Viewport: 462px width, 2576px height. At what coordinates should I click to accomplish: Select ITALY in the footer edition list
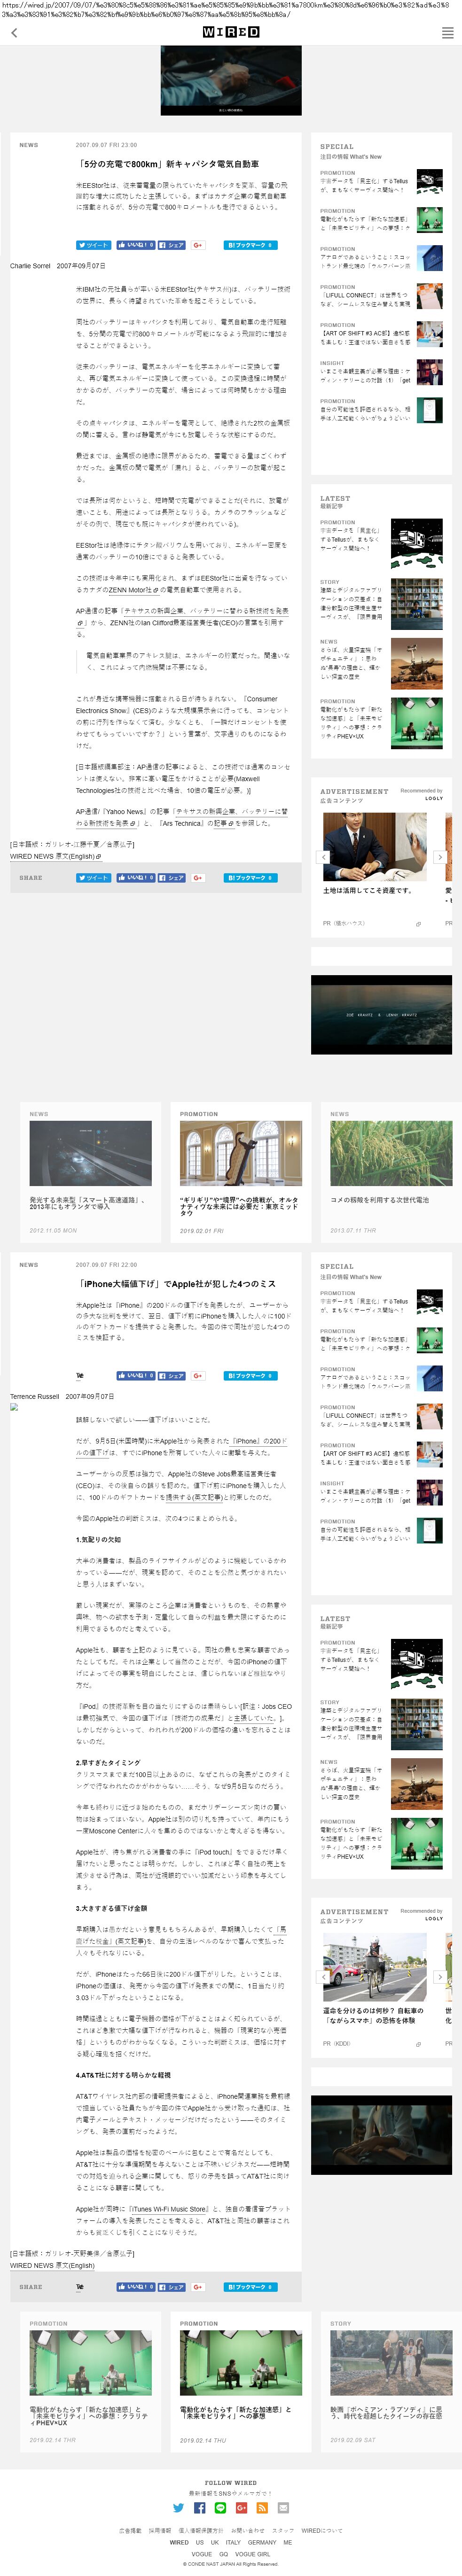(233, 2542)
